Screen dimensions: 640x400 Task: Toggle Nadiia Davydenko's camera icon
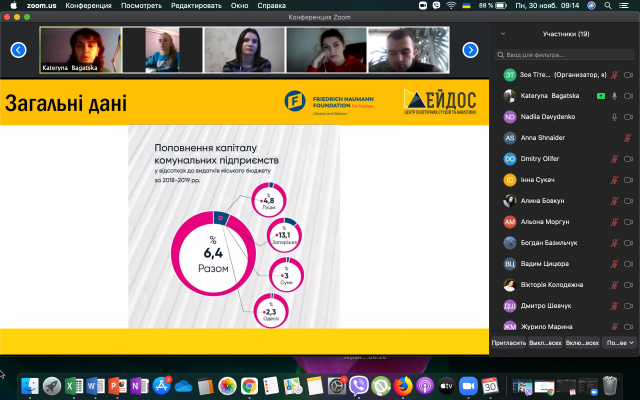[629, 117]
